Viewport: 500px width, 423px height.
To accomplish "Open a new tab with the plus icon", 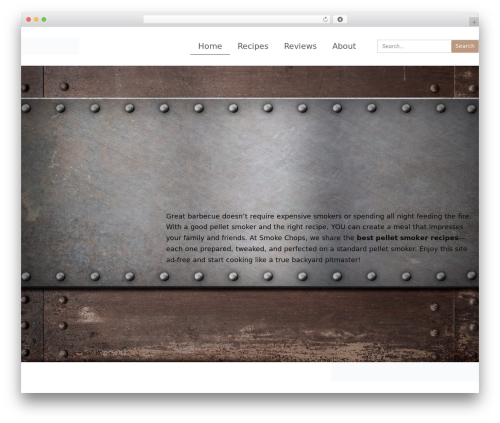I will tap(474, 22).
